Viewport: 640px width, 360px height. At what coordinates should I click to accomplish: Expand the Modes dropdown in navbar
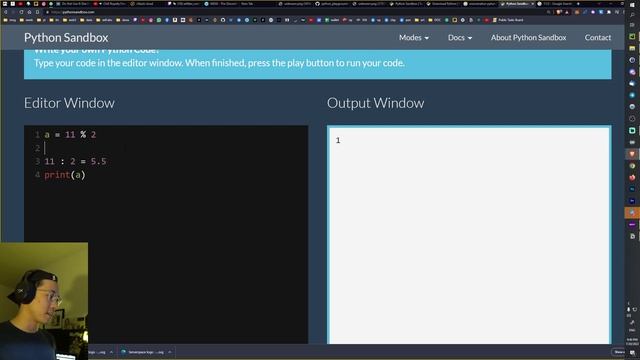click(413, 38)
